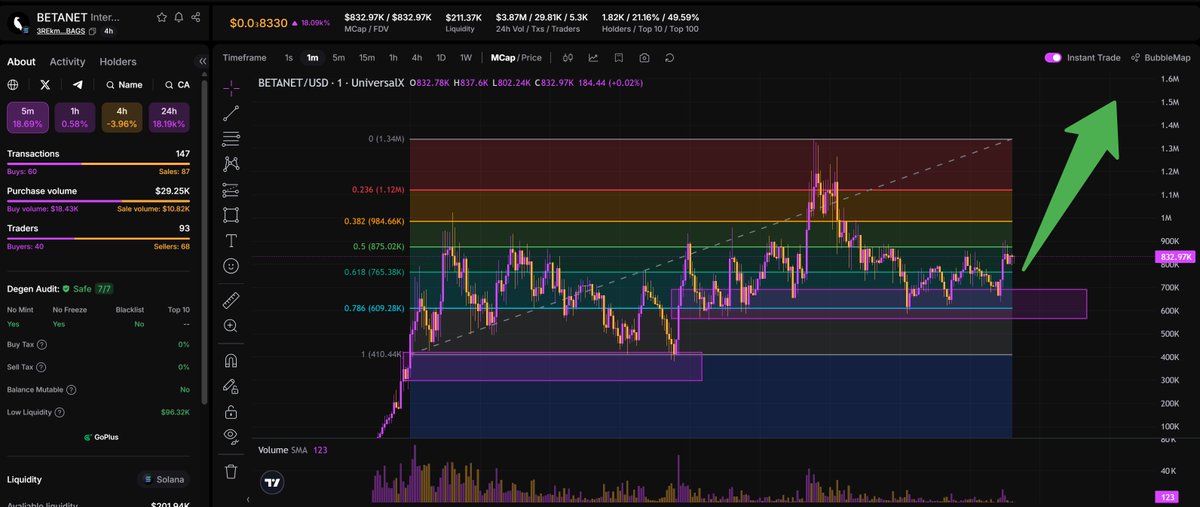Copy the 3REkm...BAGS contract address
The height and width of the screenshot is (507, 1200).
[x=92, y=32]
